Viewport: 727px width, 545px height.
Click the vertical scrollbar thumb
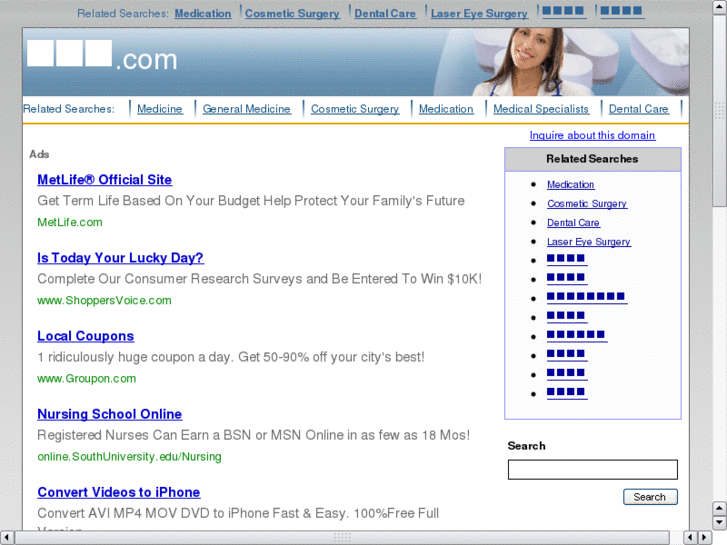coord(720,110)
